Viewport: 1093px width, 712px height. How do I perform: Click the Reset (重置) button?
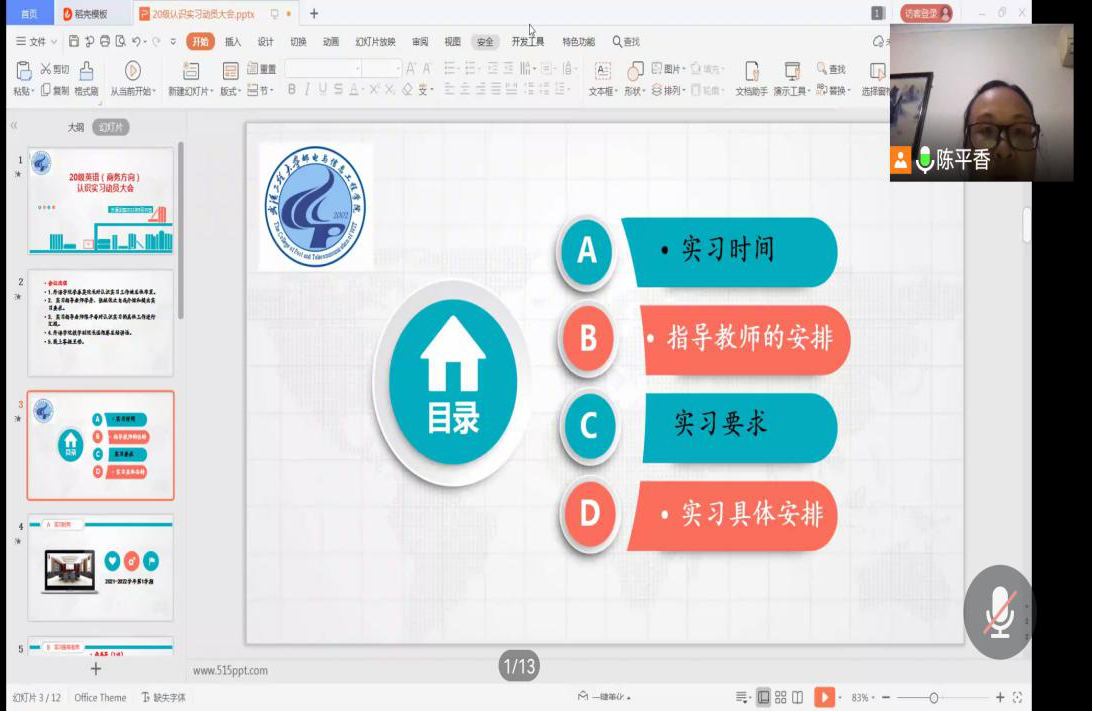[x=262, y=69]
